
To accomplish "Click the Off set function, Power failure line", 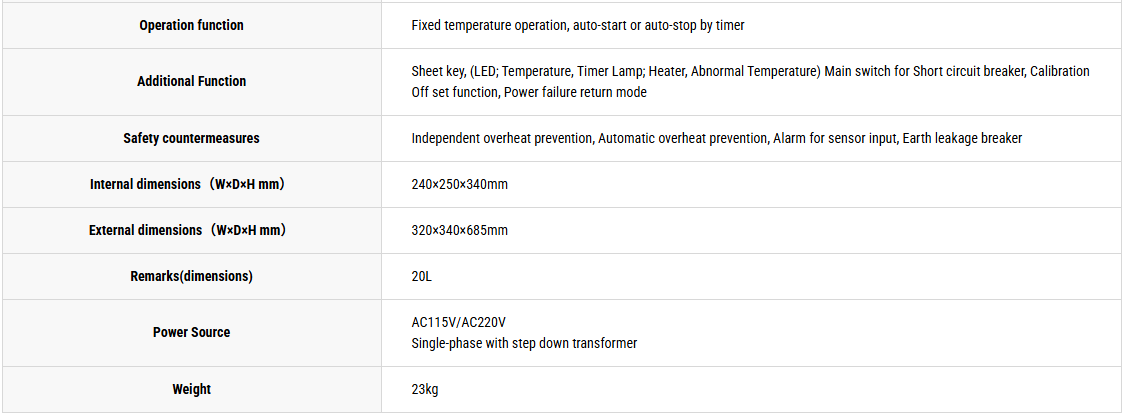I will coord(529,92).
